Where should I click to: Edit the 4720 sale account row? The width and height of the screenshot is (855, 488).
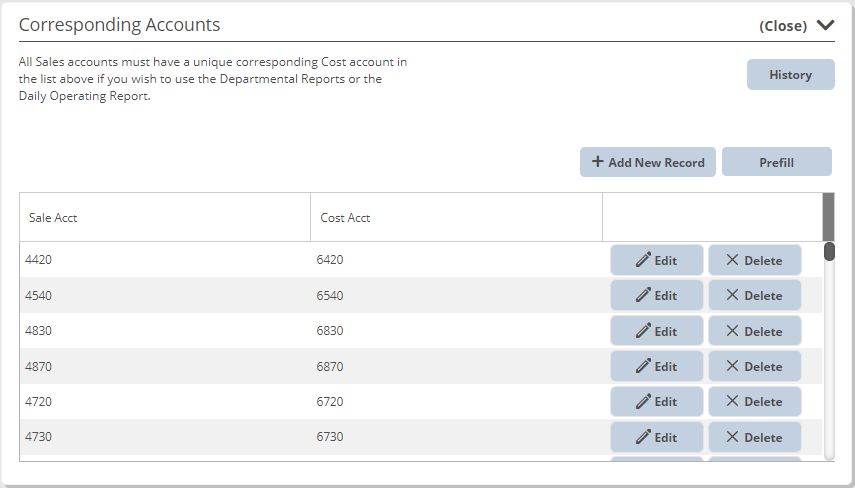coord(656,401)
